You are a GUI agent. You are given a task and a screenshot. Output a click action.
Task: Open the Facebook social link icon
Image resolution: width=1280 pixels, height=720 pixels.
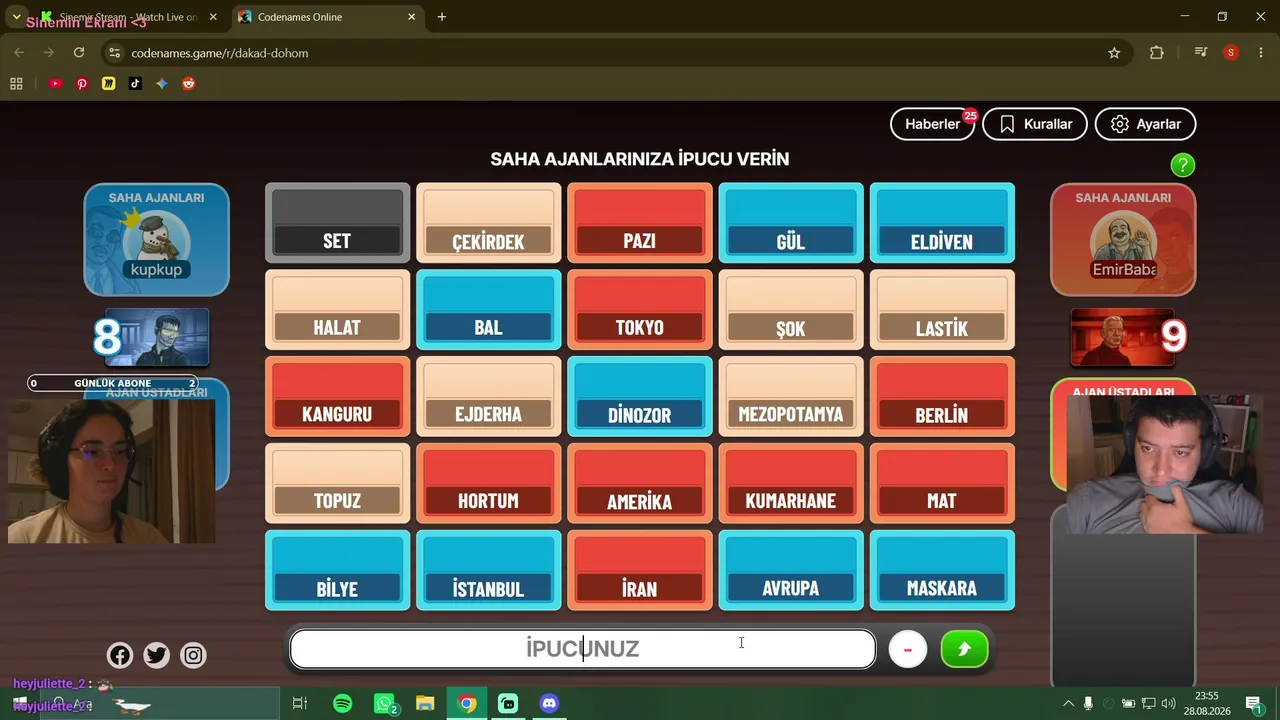coord(120,656)
